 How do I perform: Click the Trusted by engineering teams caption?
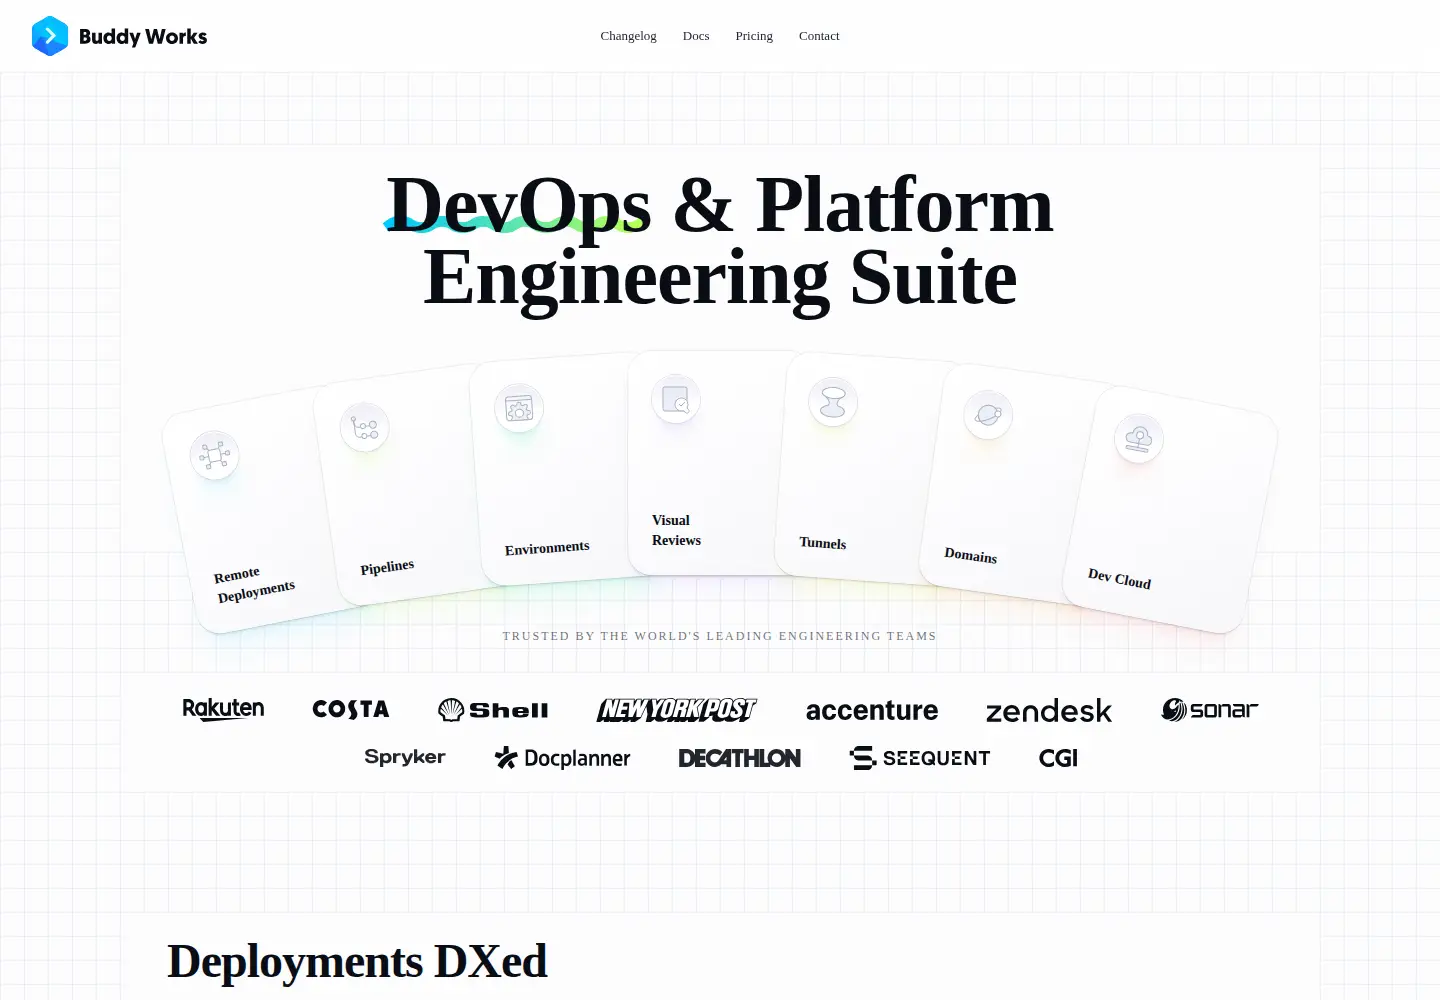tap(719, 636)
